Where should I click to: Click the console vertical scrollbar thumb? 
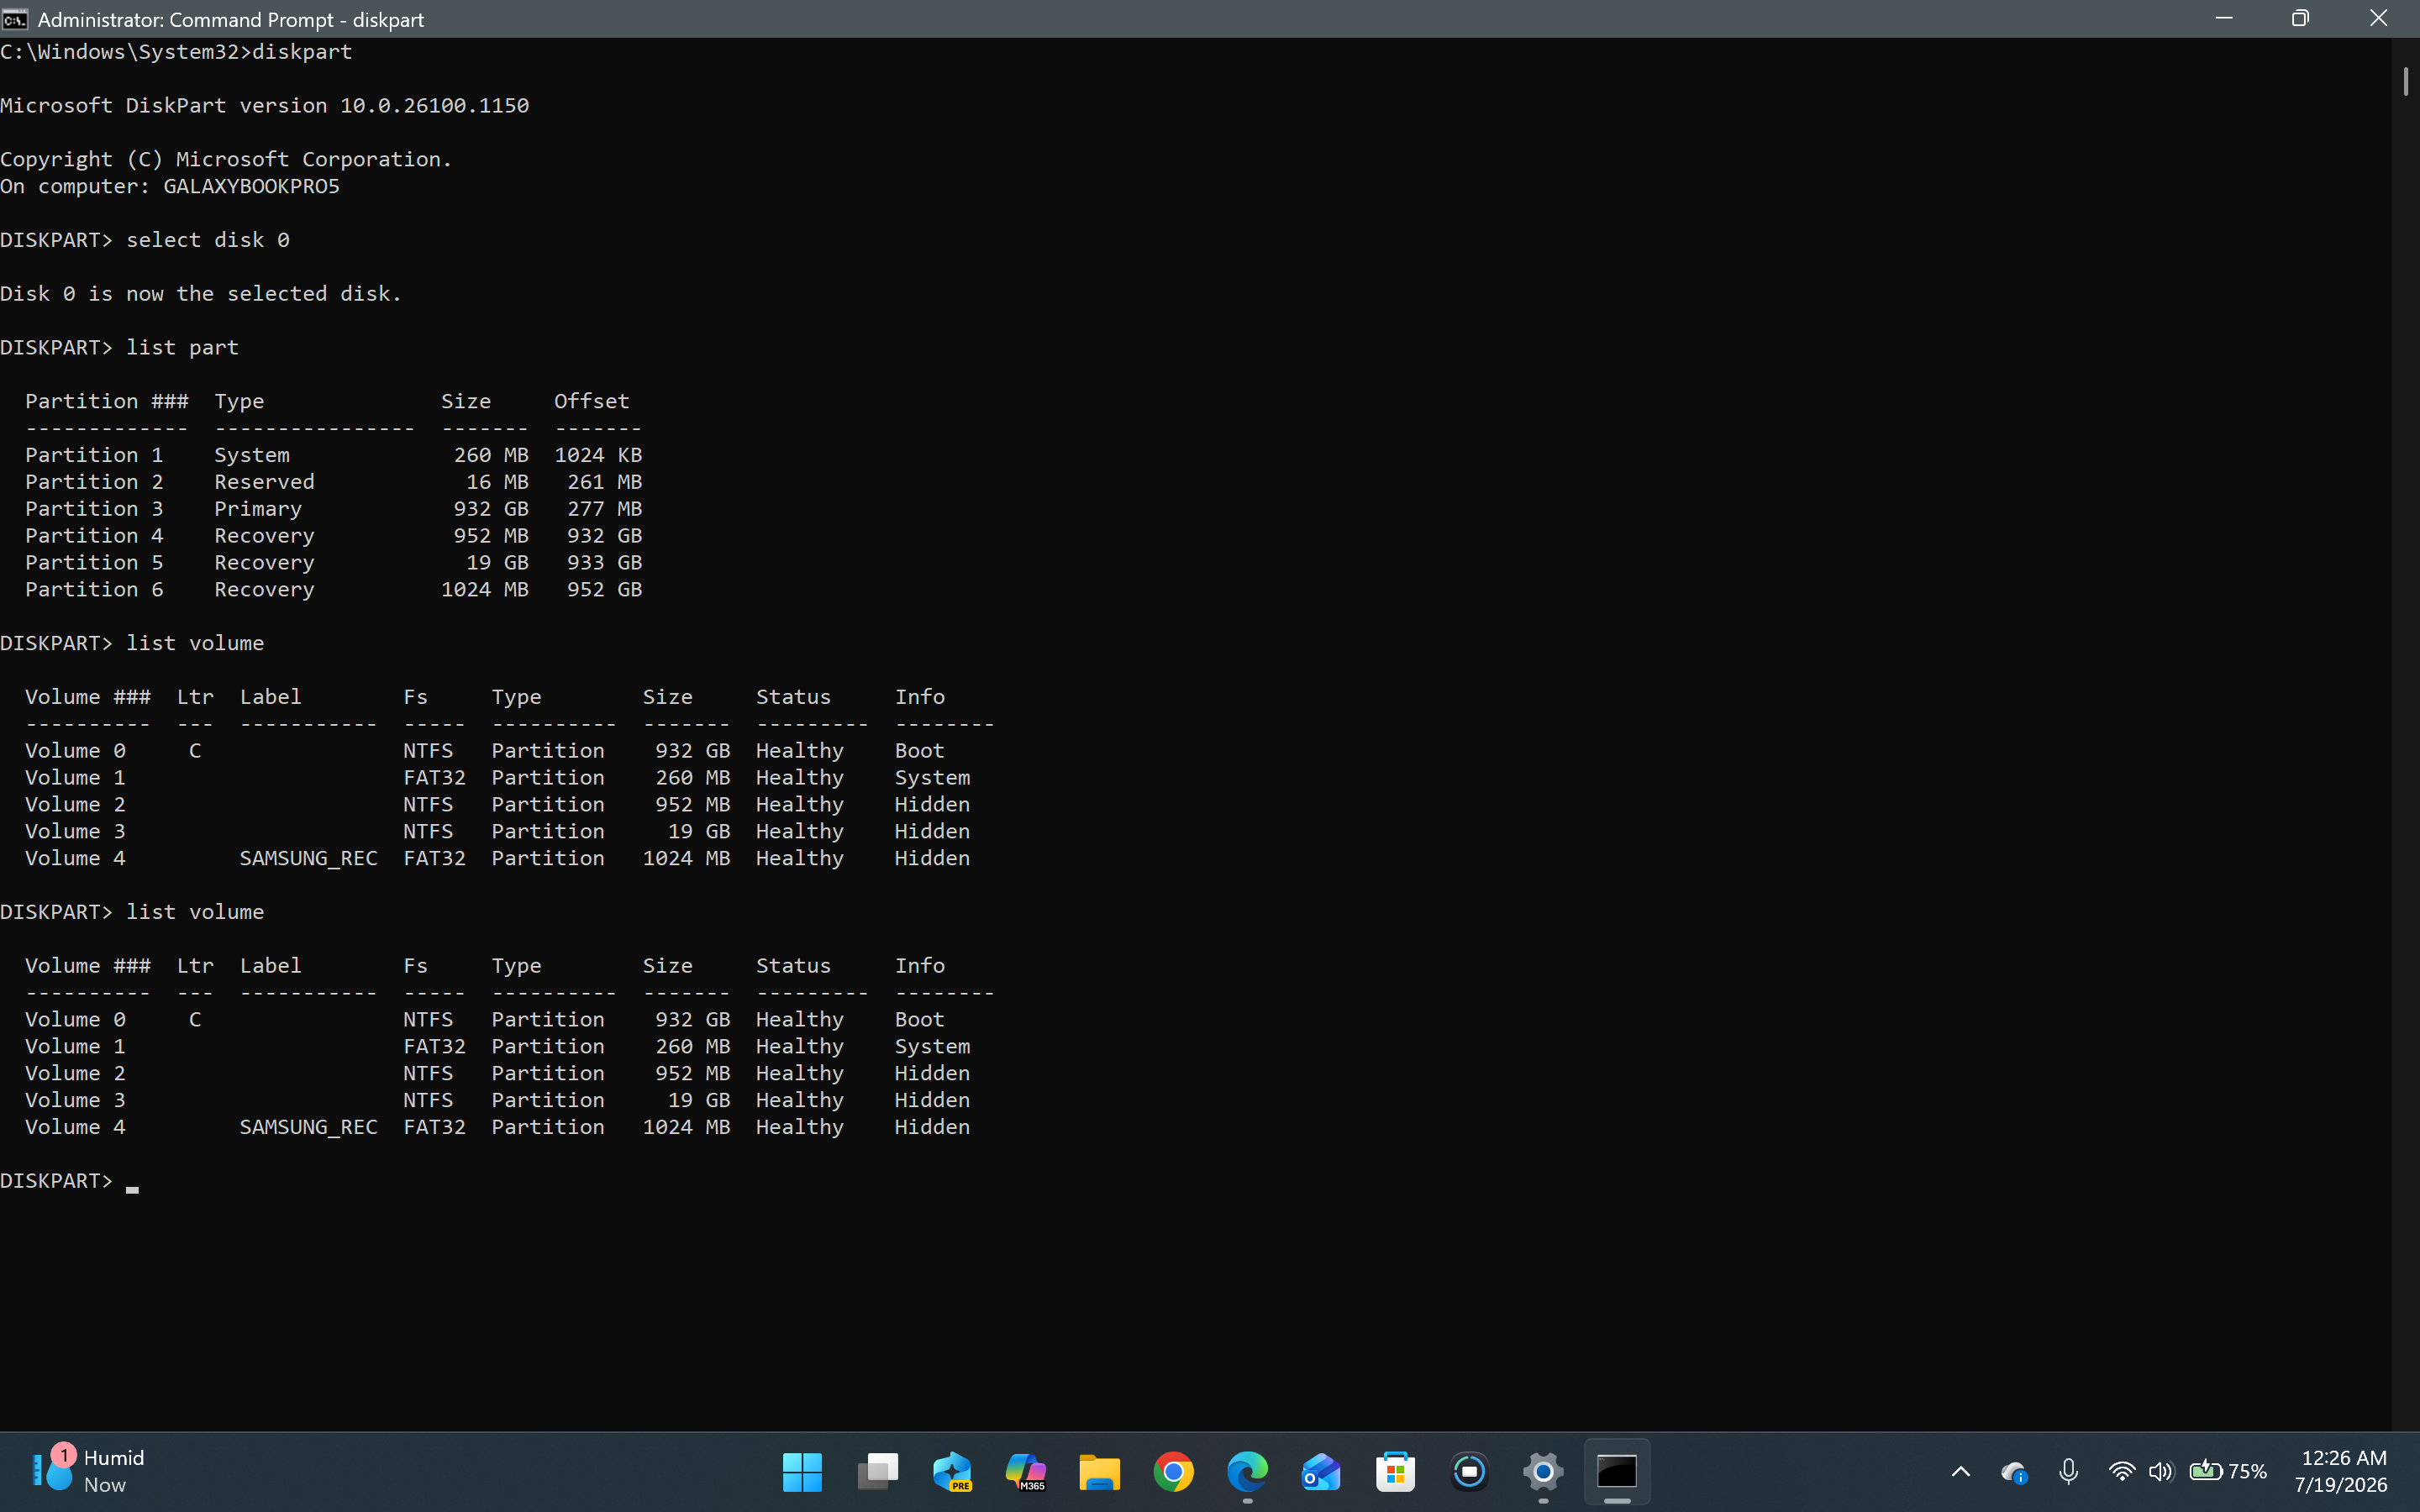click(2405, 82)
